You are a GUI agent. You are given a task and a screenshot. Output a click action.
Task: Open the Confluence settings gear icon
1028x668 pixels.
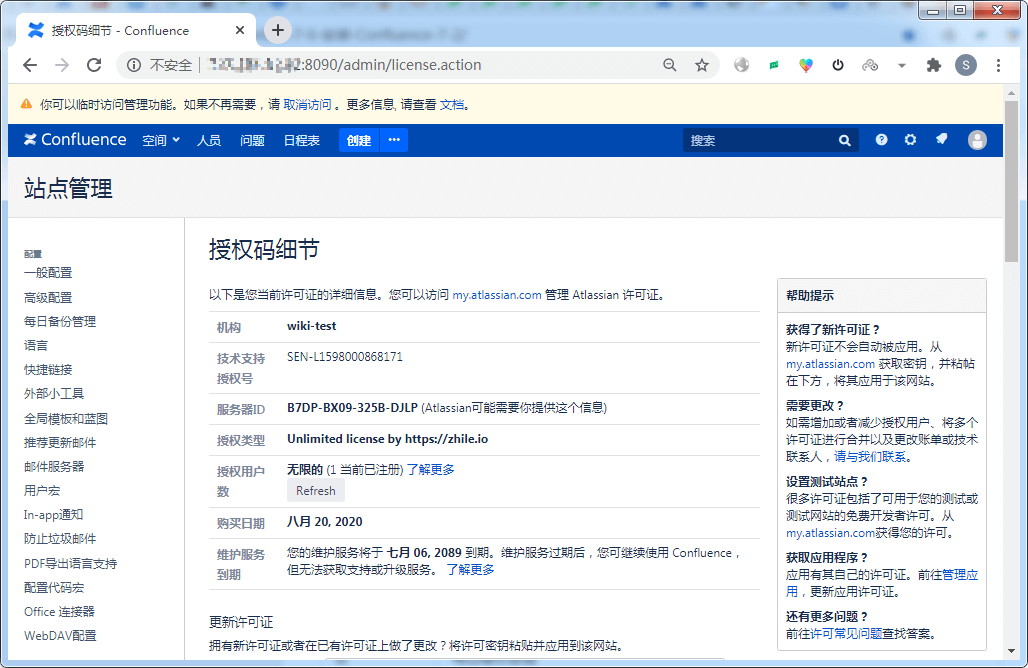click(x=910, y=140)
